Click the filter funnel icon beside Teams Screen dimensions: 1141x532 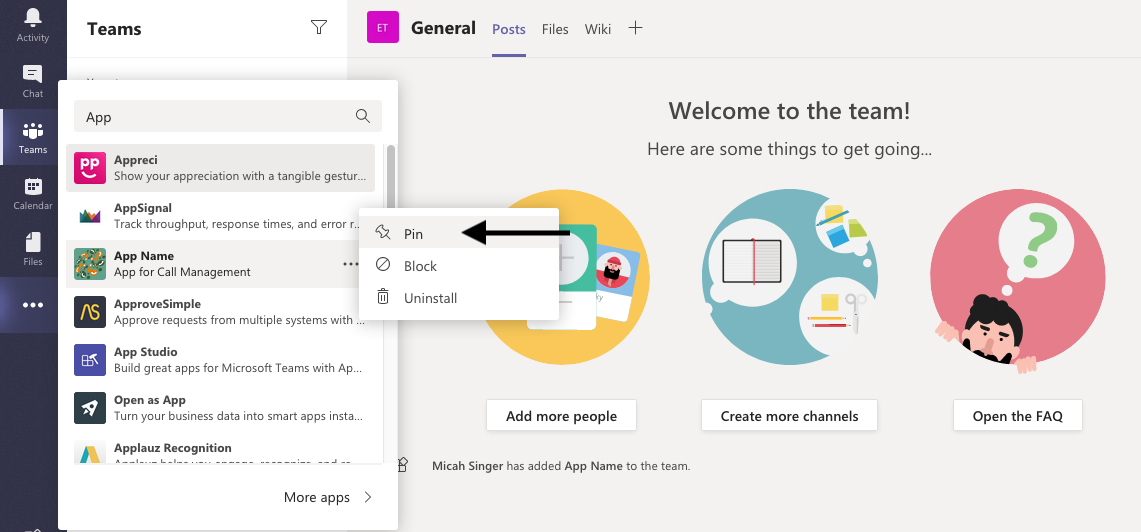tap(319, 28)
